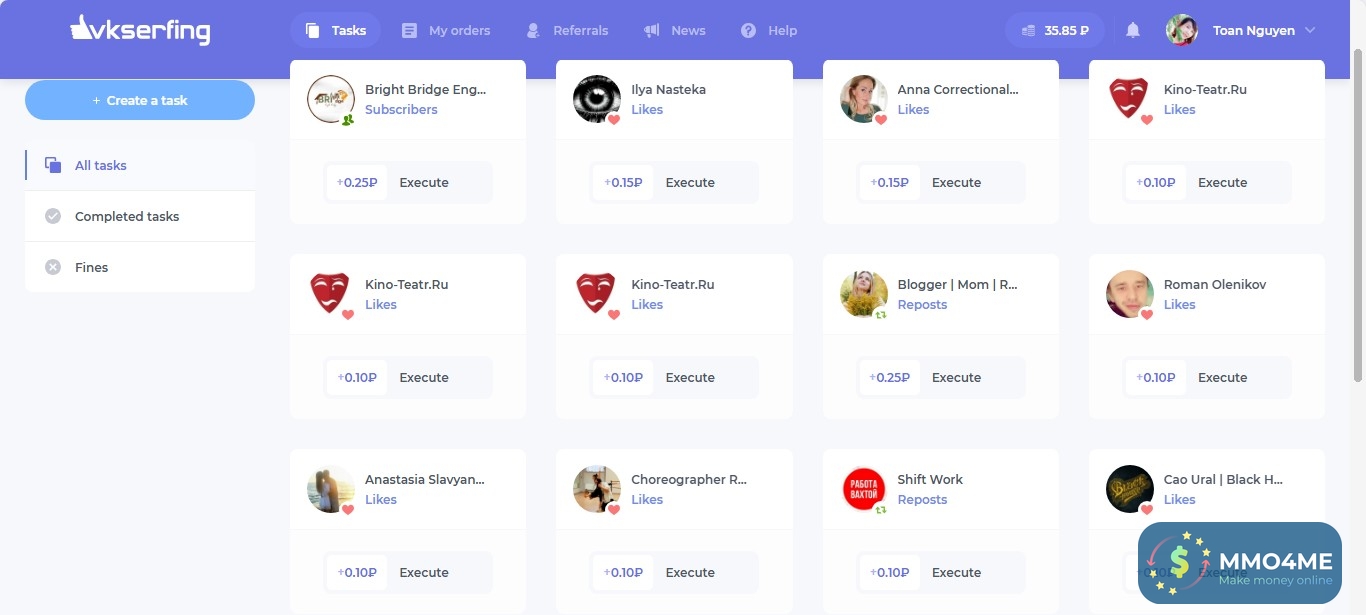Click Bright Bridge Eng avatar
The image size is (1366, 615).
pyautogui.click(x=331, y=99)
